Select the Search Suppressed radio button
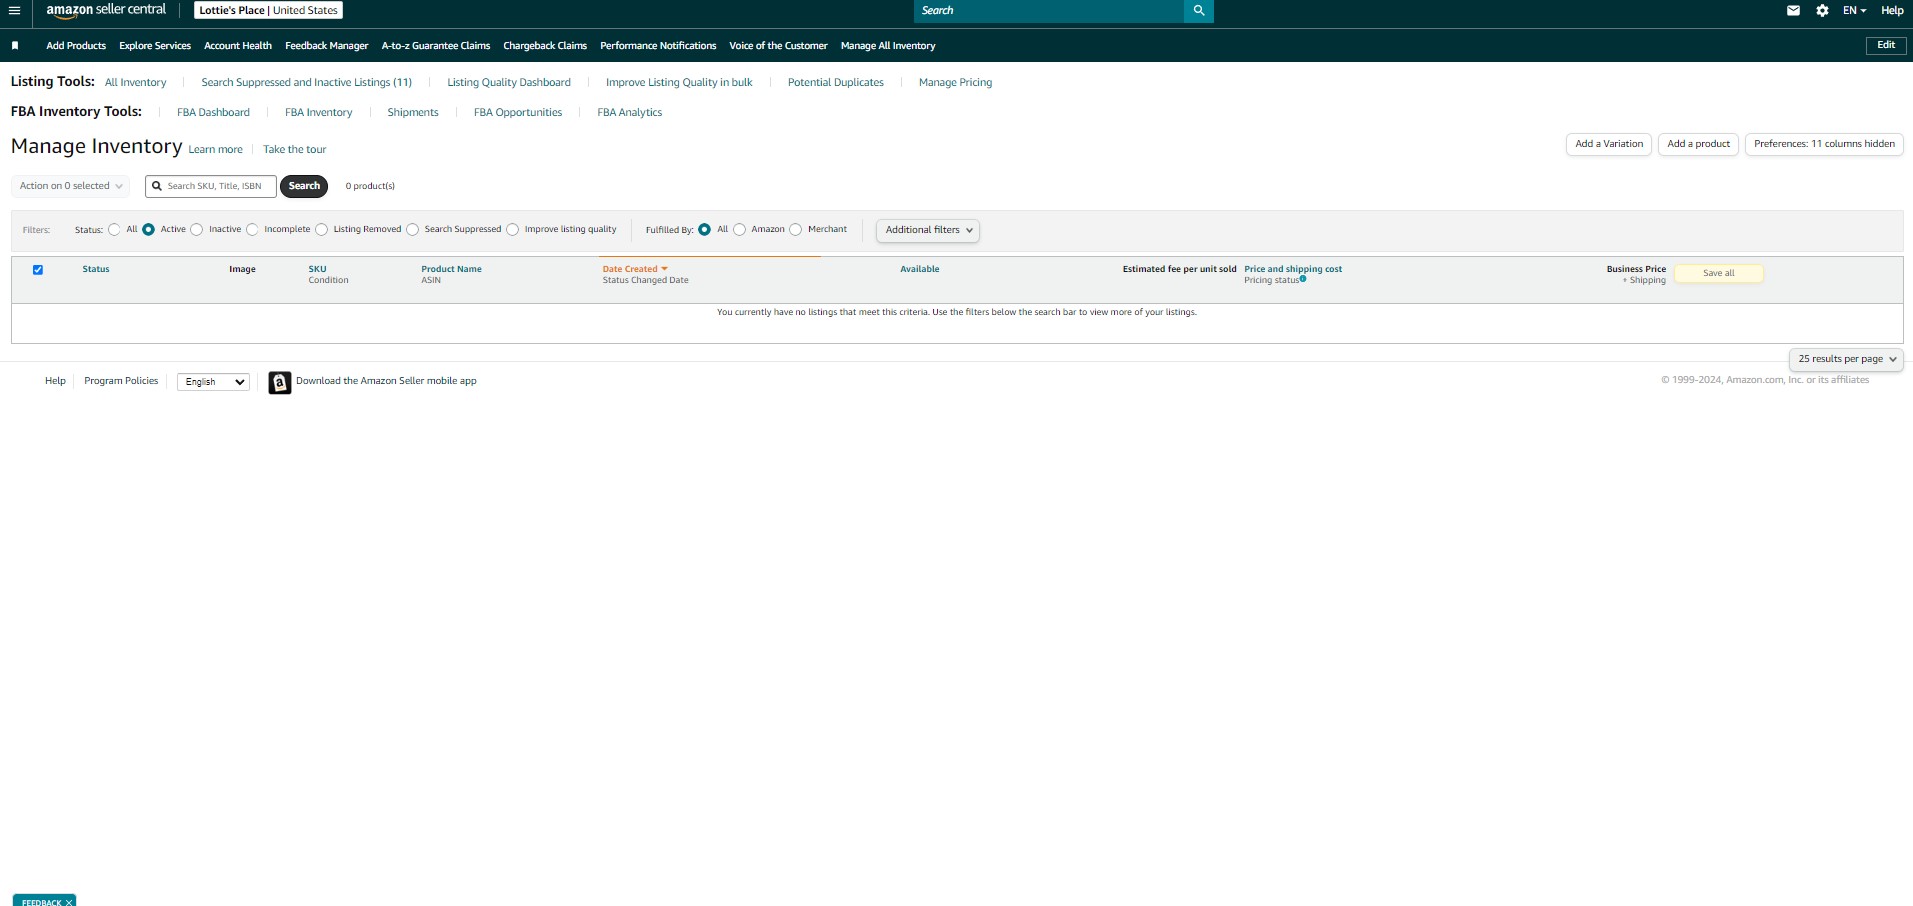 coord(412,230)
